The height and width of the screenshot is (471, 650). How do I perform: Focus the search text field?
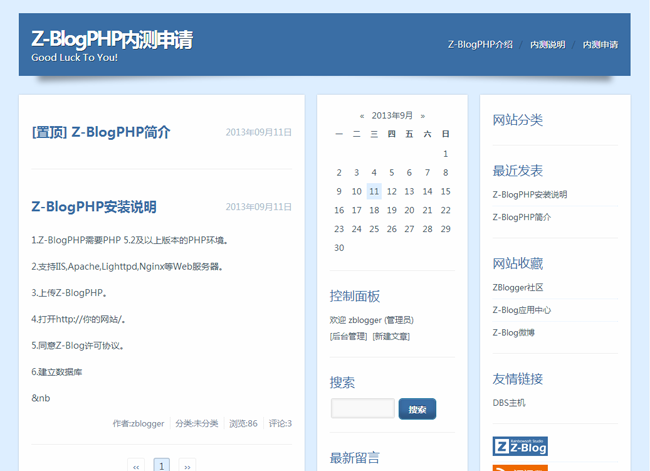(x=363, y=408)
